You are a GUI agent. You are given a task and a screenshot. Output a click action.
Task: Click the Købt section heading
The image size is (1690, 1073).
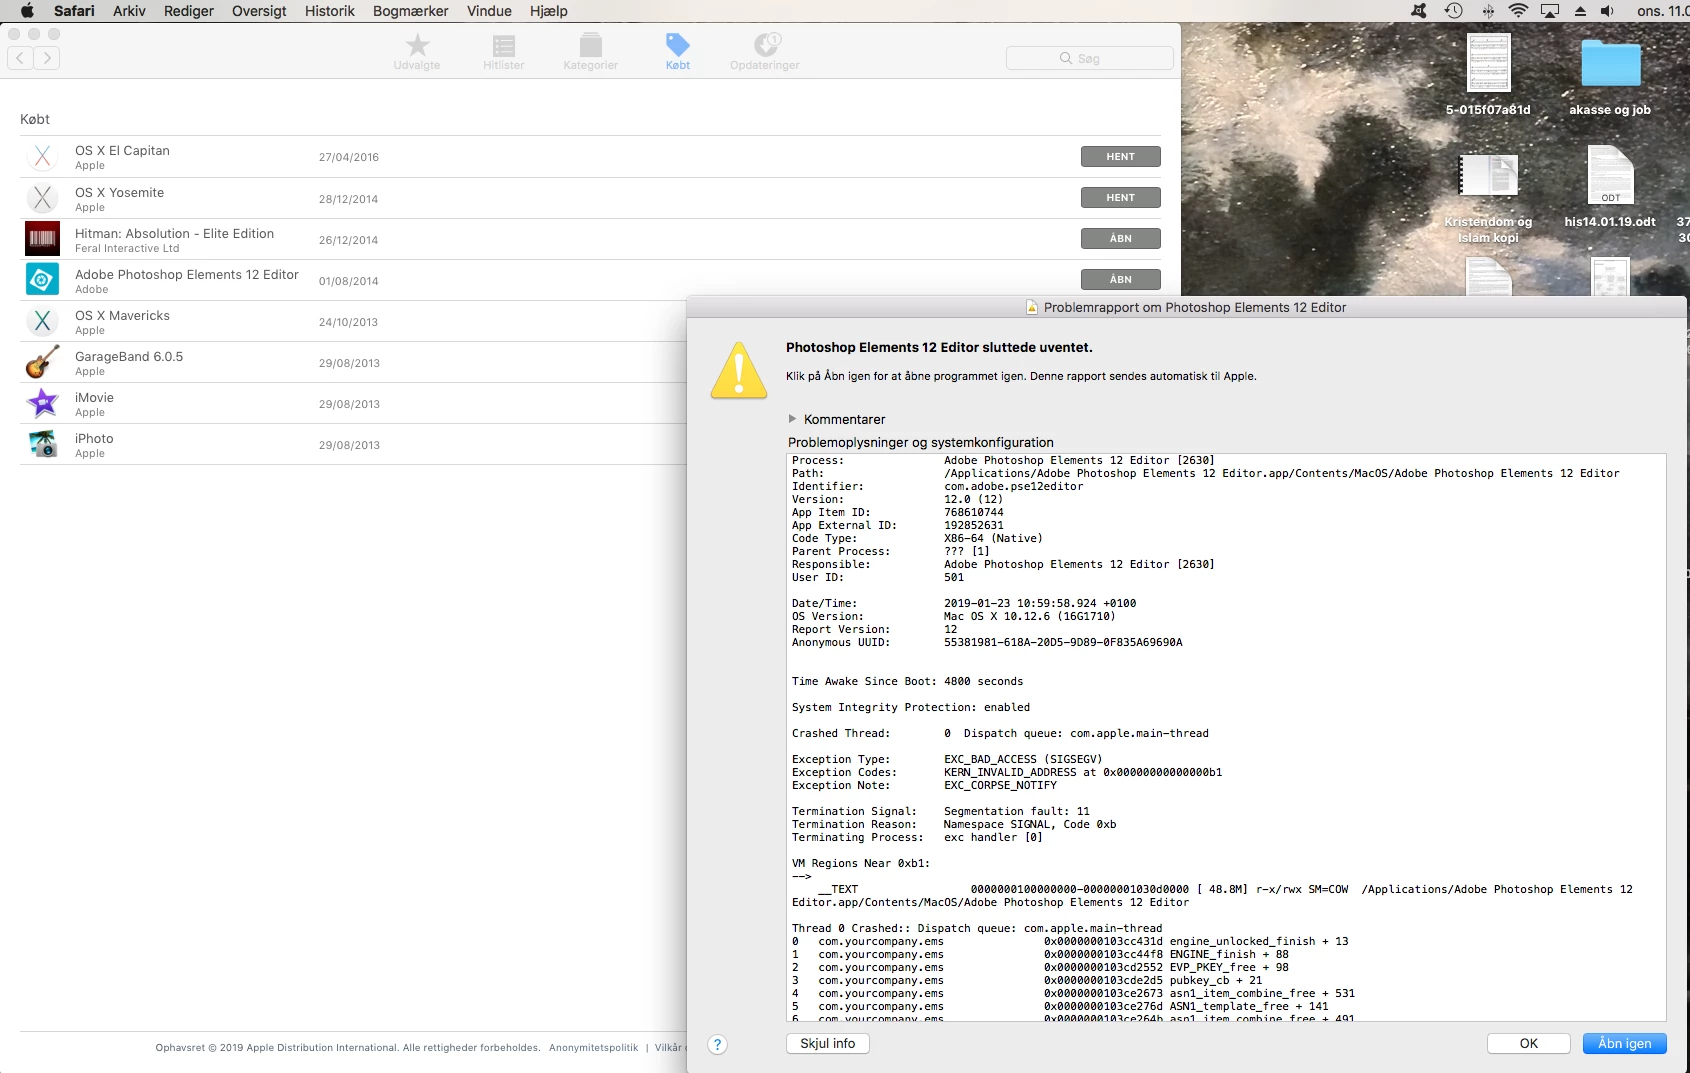tap(35, 119)
